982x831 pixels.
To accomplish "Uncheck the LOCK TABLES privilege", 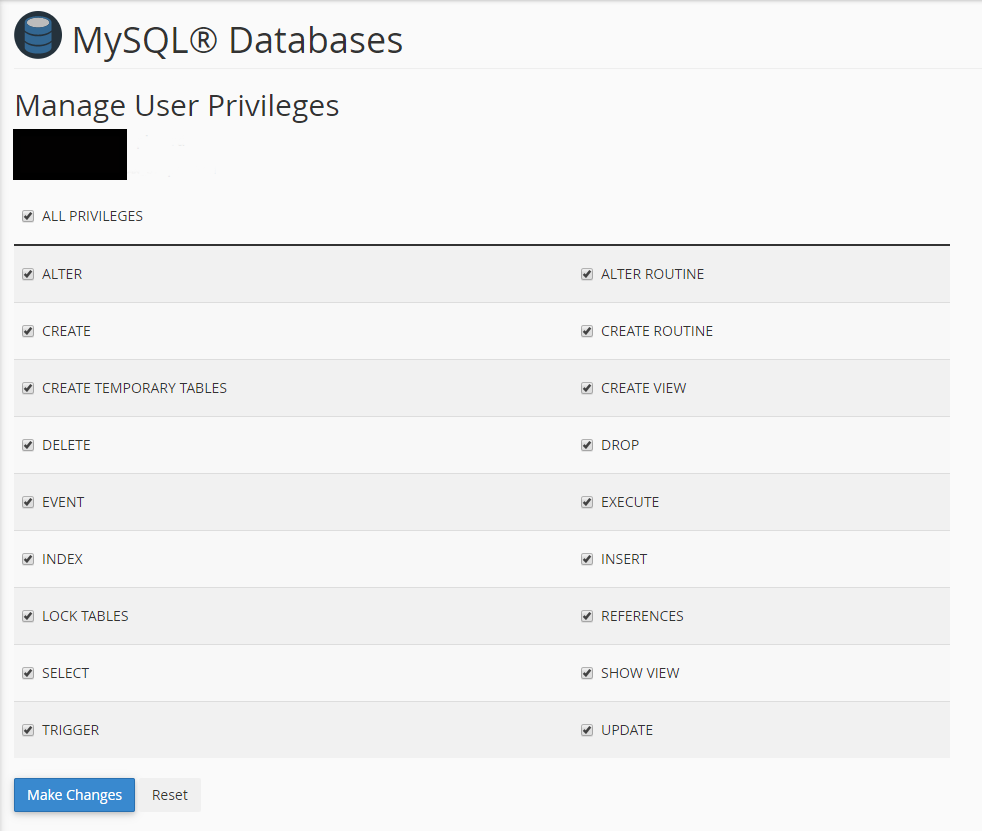I will pyautogui.click(x=28, y=616).
